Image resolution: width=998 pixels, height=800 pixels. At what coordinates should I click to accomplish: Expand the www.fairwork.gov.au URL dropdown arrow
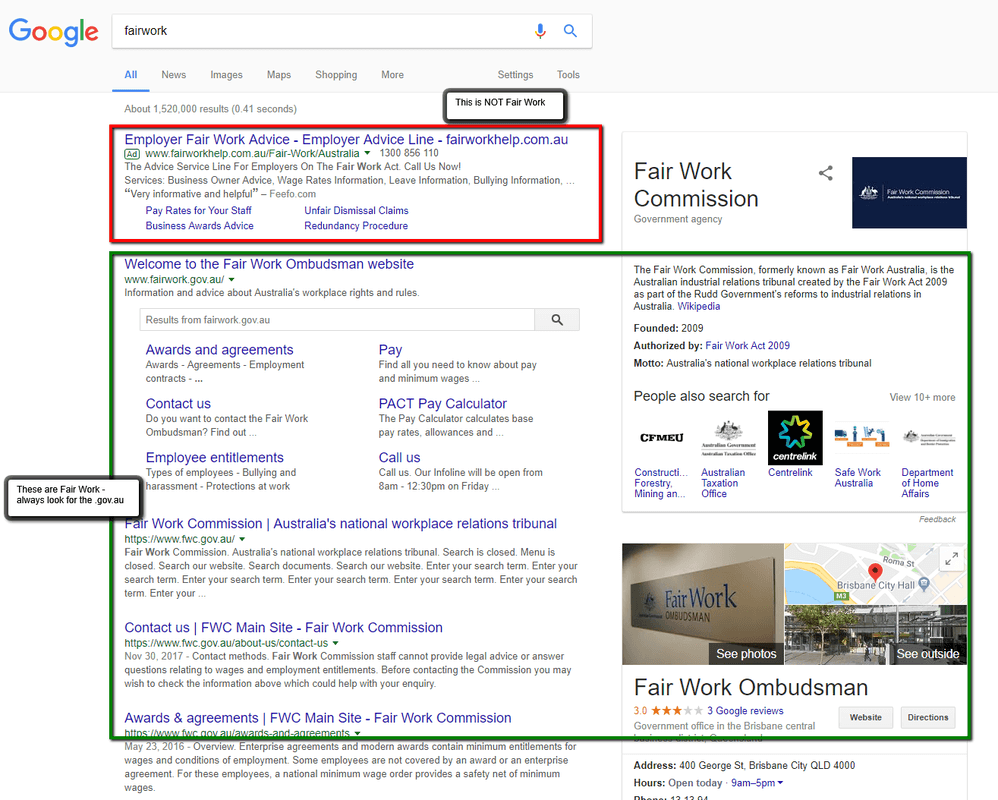pyautogui.click(x=232, y=279)
